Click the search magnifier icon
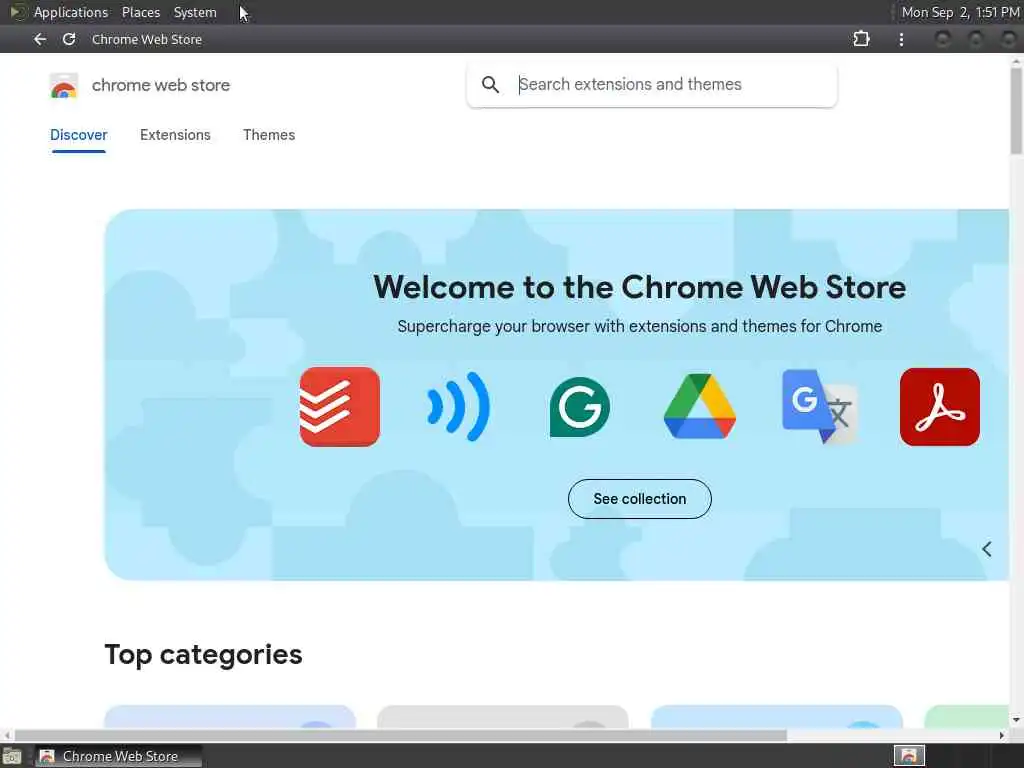The height and width of the screenshot is (768, 1024). [490, 84]
